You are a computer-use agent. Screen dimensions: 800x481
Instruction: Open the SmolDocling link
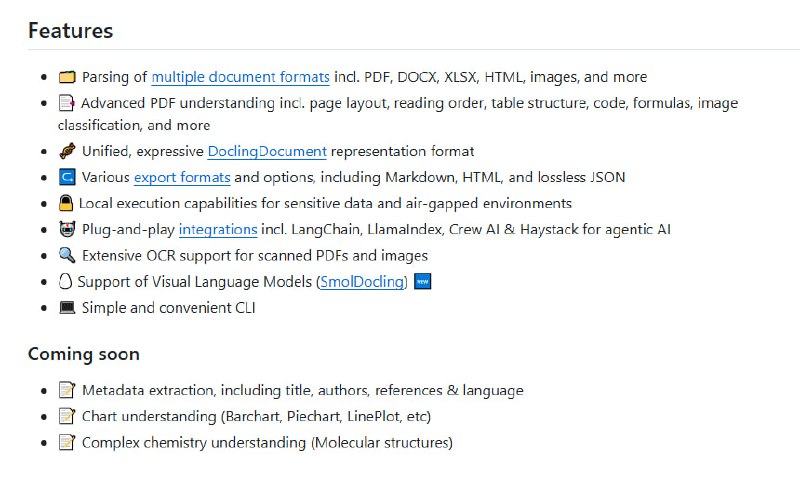coord(362,282)
